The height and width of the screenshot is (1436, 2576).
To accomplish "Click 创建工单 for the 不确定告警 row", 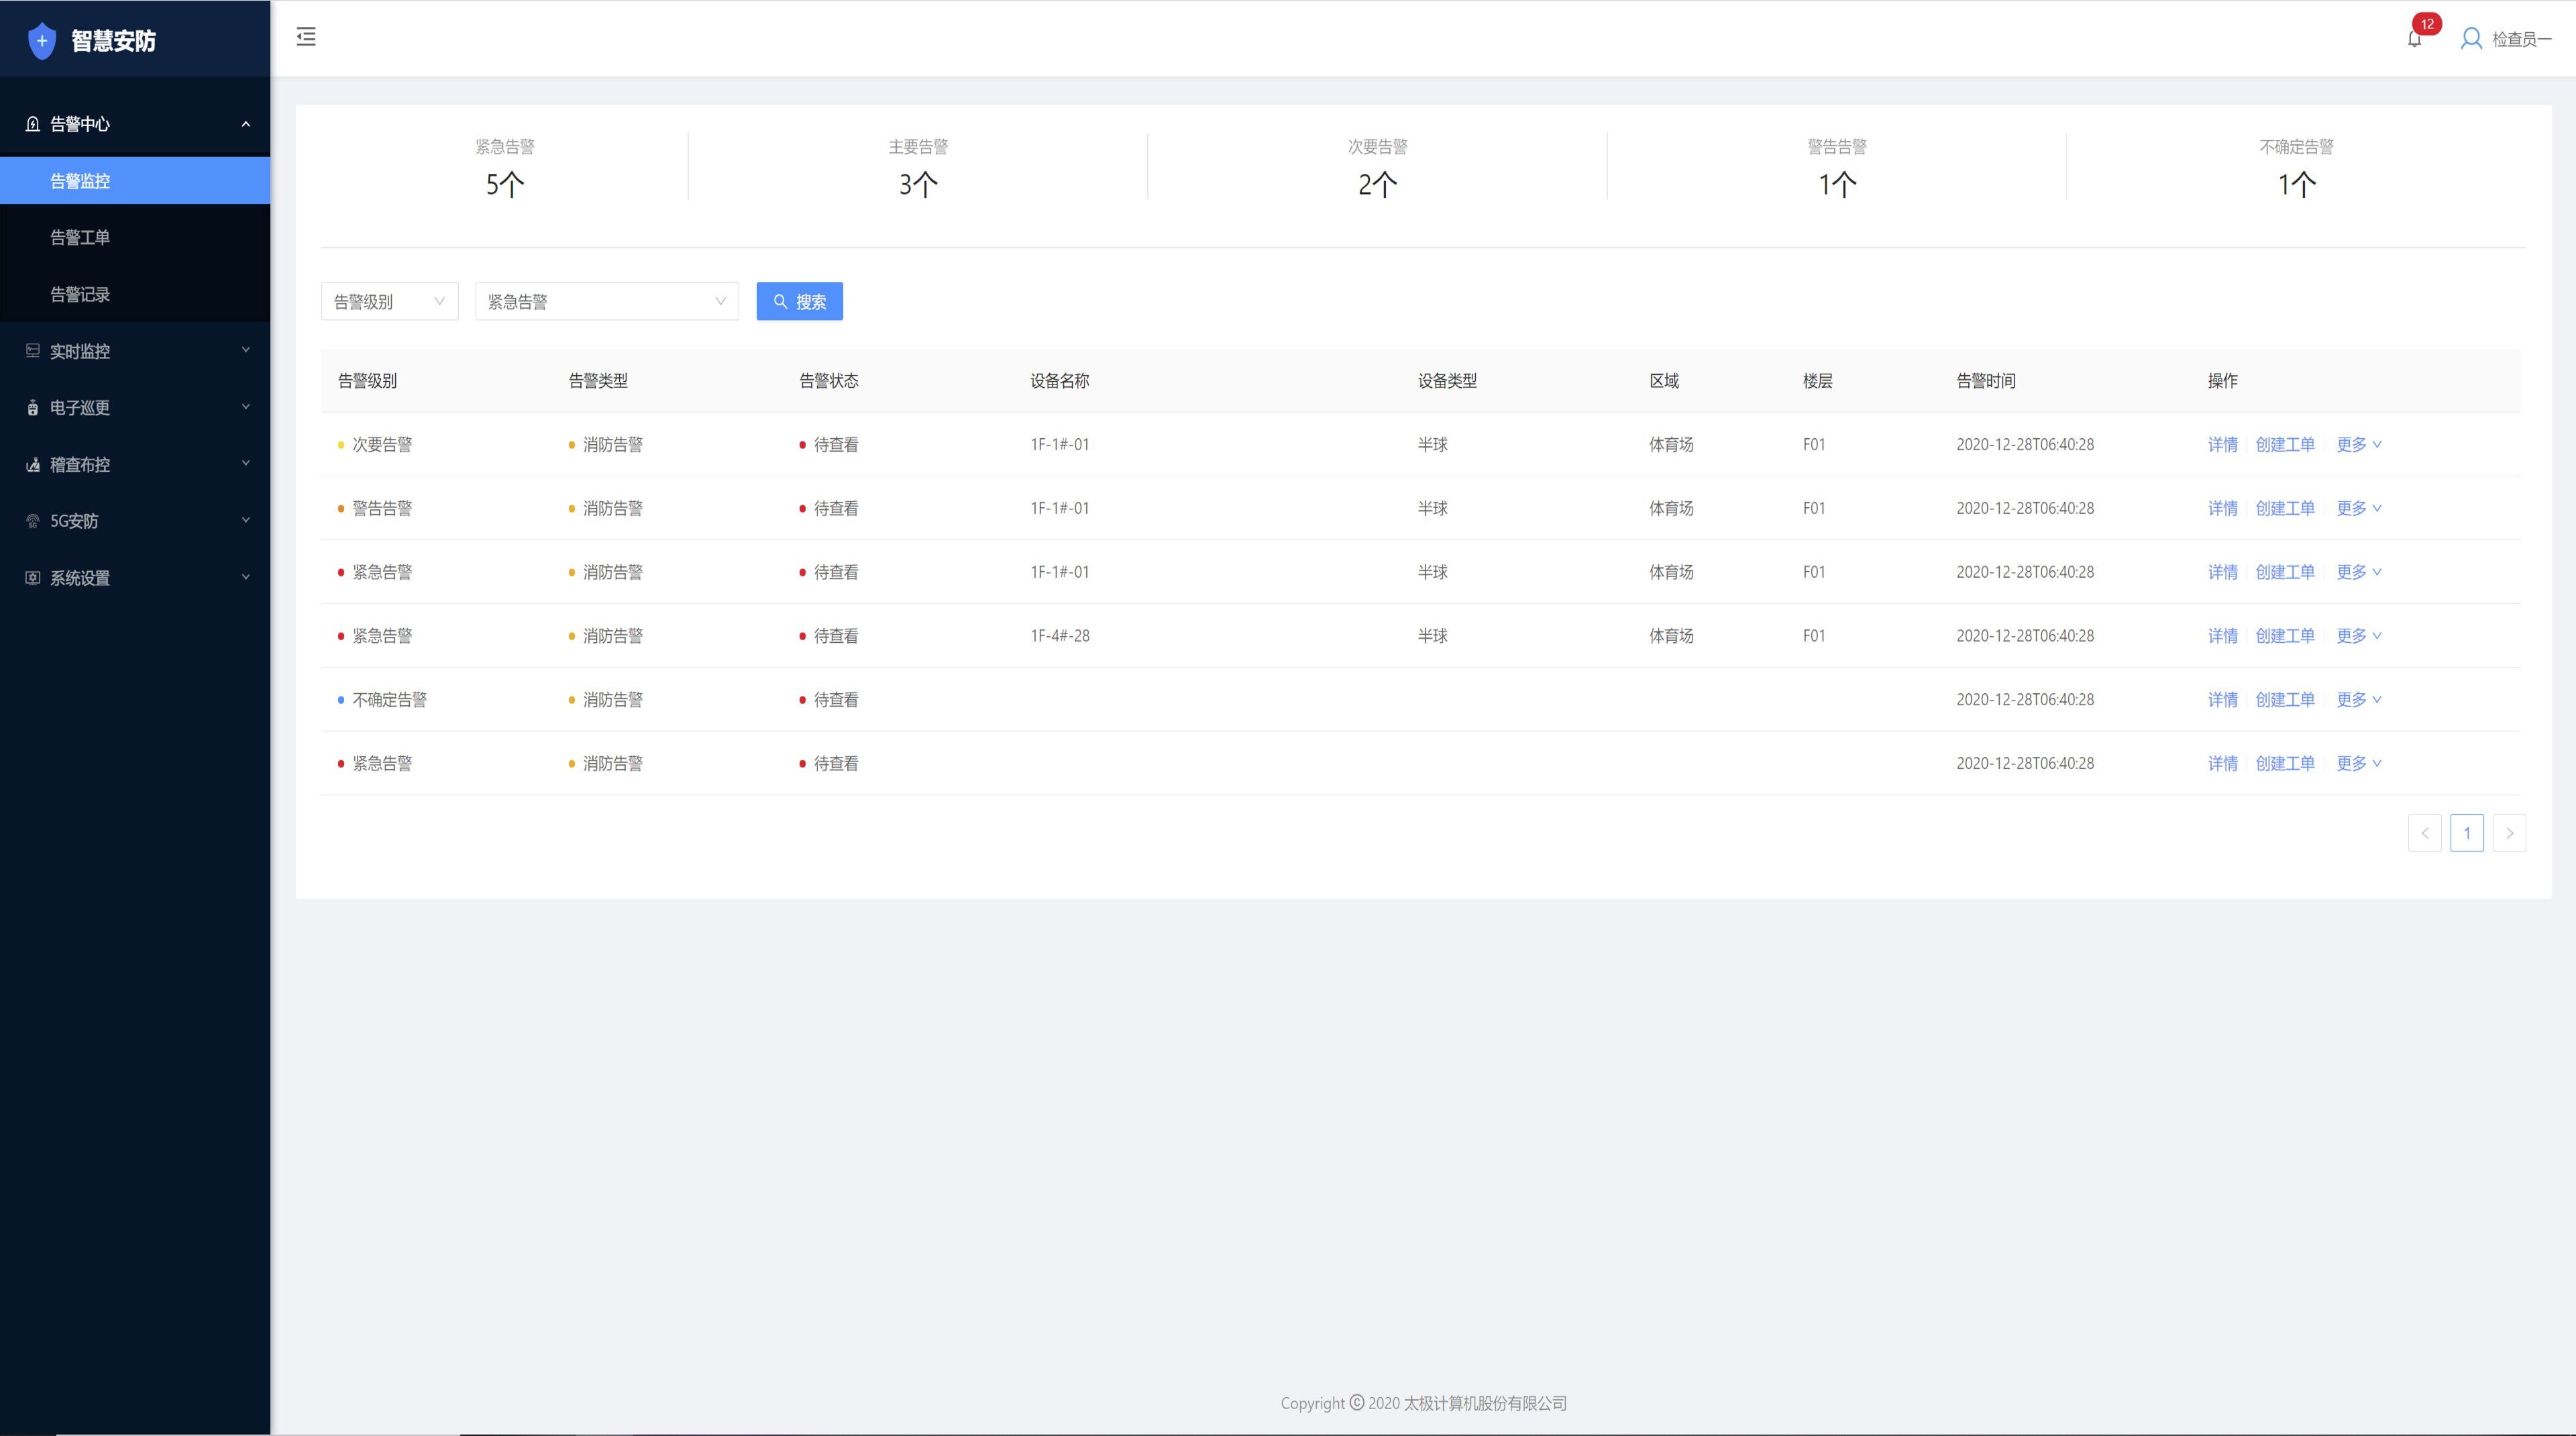I will pyautogui.click(x=2285, y=700).
